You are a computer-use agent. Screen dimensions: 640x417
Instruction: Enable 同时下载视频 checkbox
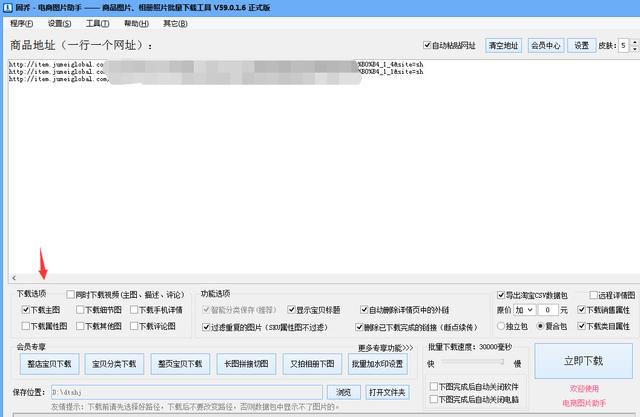coord(71,295)
